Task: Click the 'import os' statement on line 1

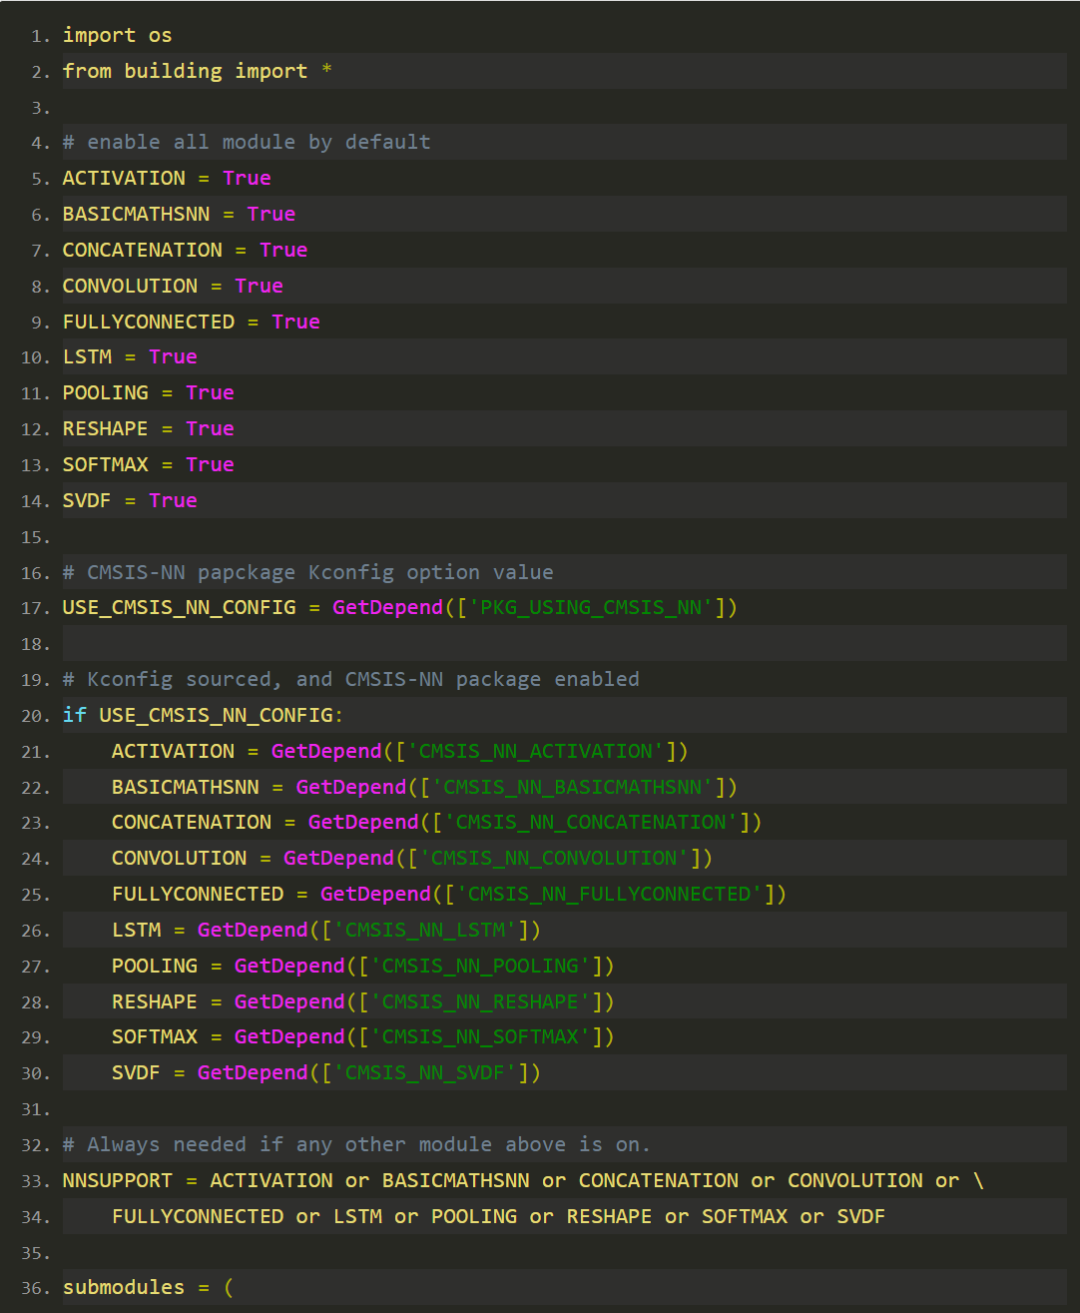Action: point(117,35)
